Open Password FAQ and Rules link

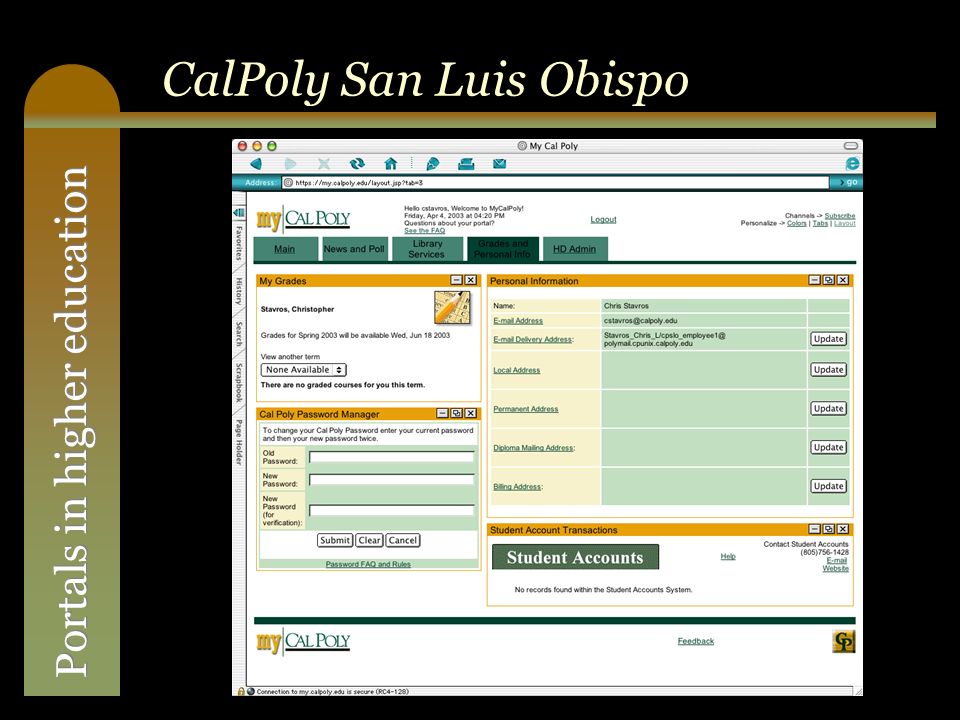tap(368, 564)
